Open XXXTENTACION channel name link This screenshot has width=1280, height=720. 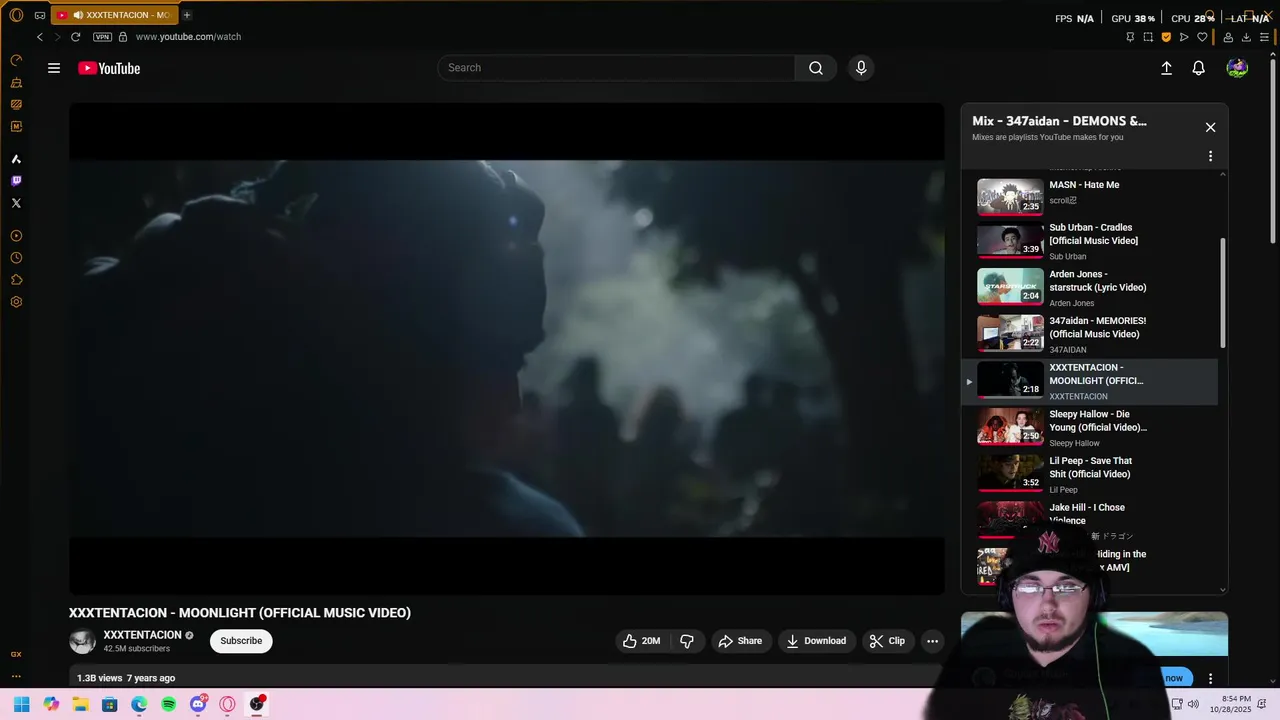point(143,635)
